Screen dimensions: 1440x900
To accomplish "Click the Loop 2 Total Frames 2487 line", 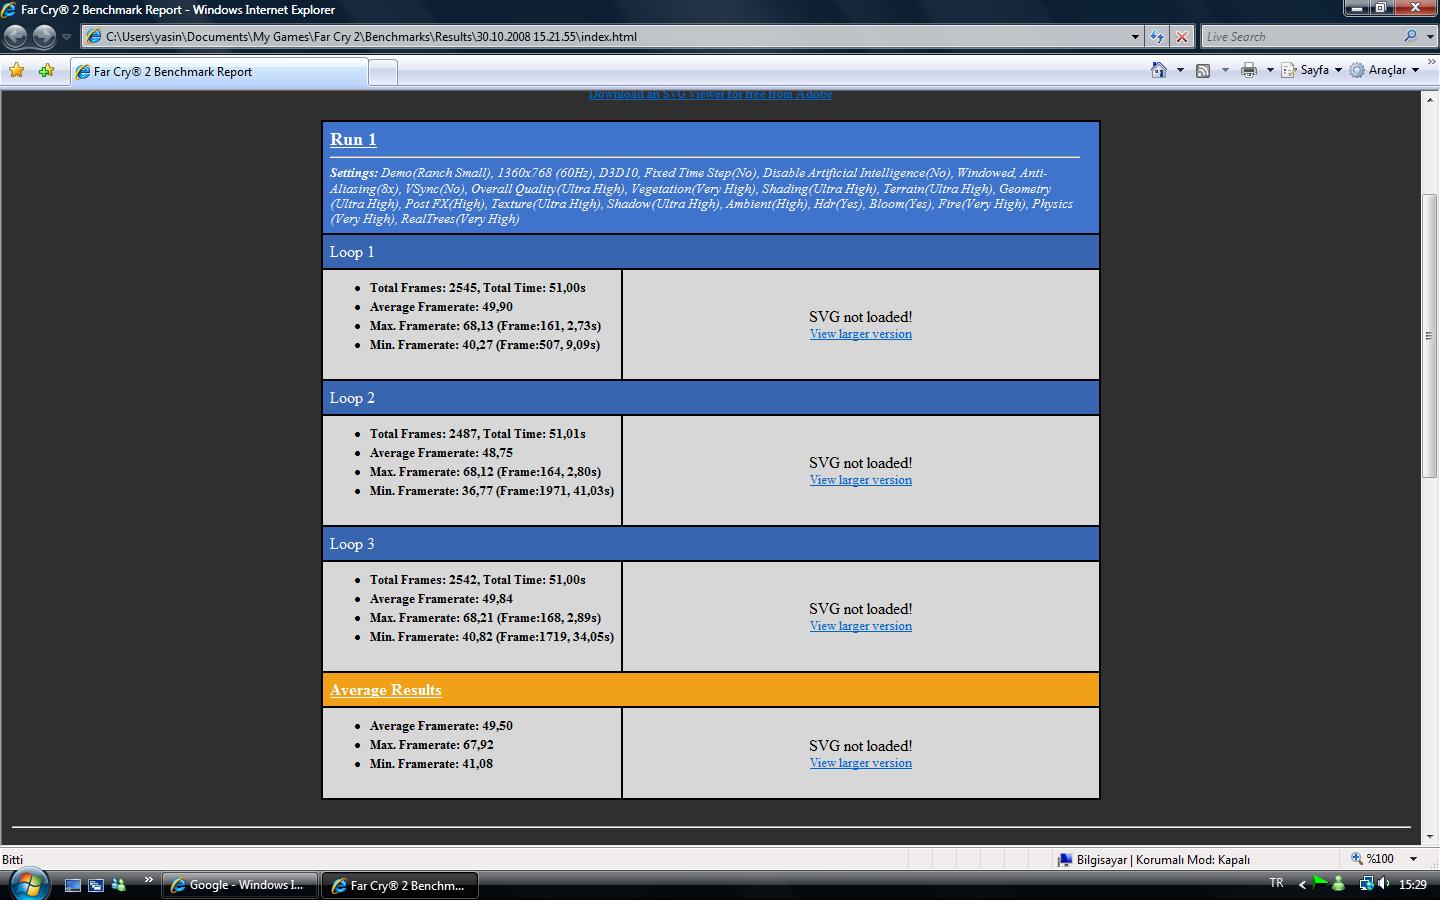I will [x=477, y=434].
